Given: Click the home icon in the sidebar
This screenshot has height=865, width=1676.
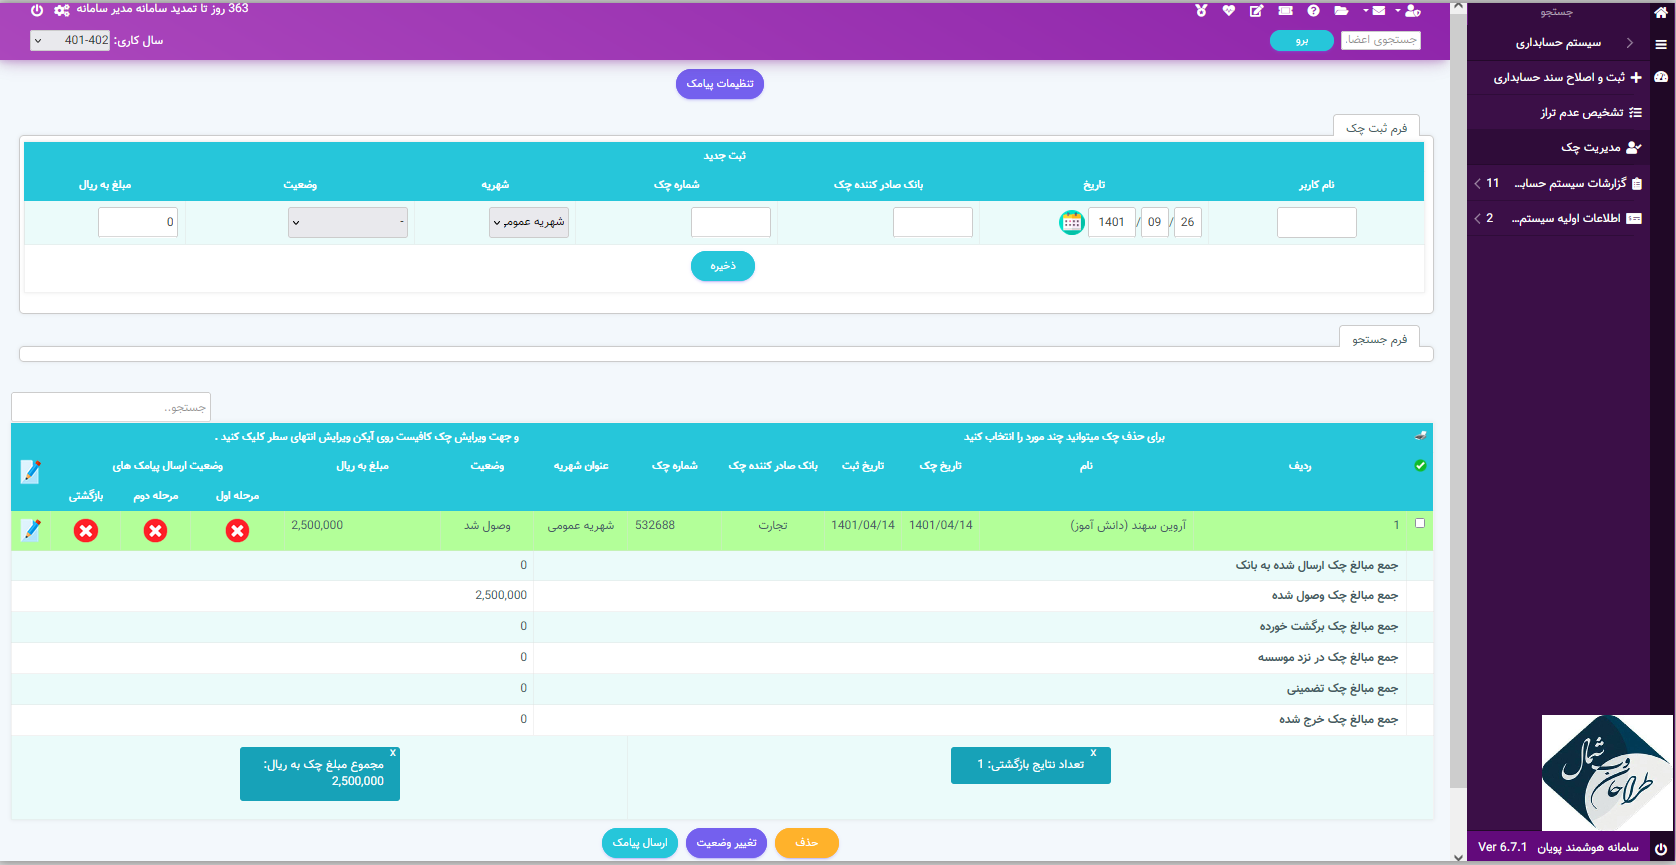Looking at the screenshot, I should coord(1661,12).
